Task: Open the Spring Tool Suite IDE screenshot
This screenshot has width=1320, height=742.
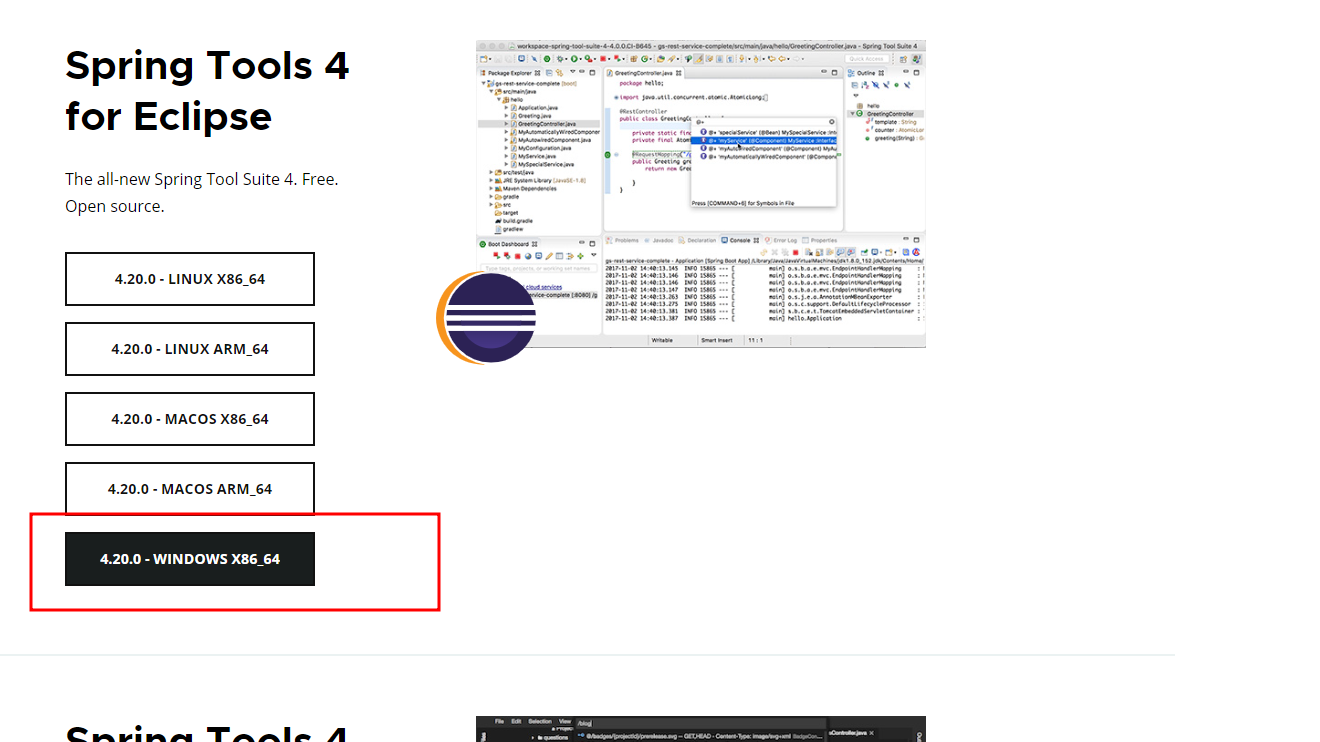Action: (x=701, y=194)
